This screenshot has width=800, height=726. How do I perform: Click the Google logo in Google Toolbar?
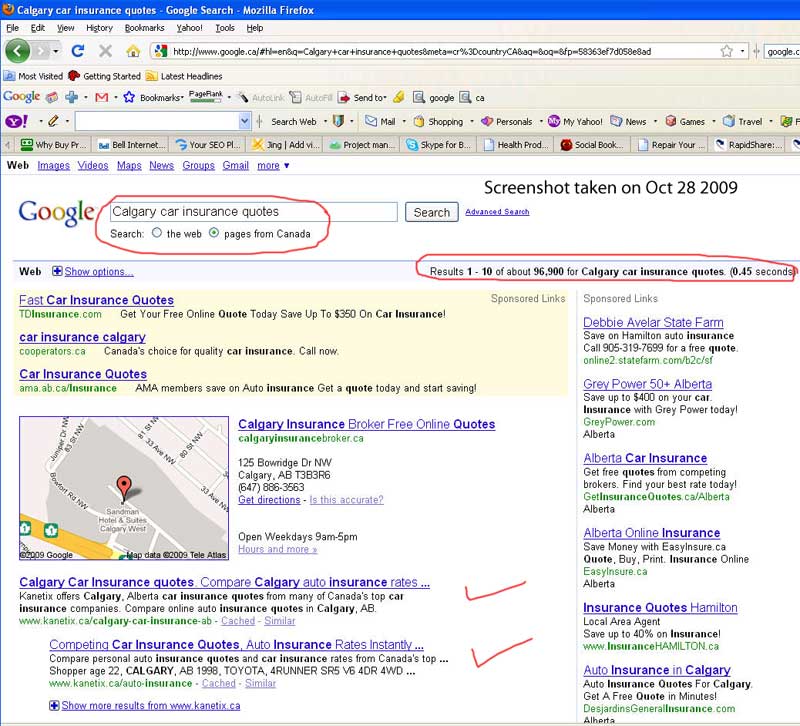tap(21, 96)
